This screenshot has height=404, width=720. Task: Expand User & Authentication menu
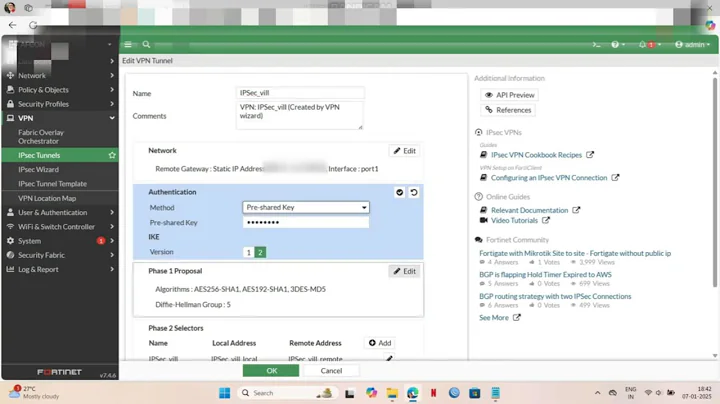[x=60, y=213]
